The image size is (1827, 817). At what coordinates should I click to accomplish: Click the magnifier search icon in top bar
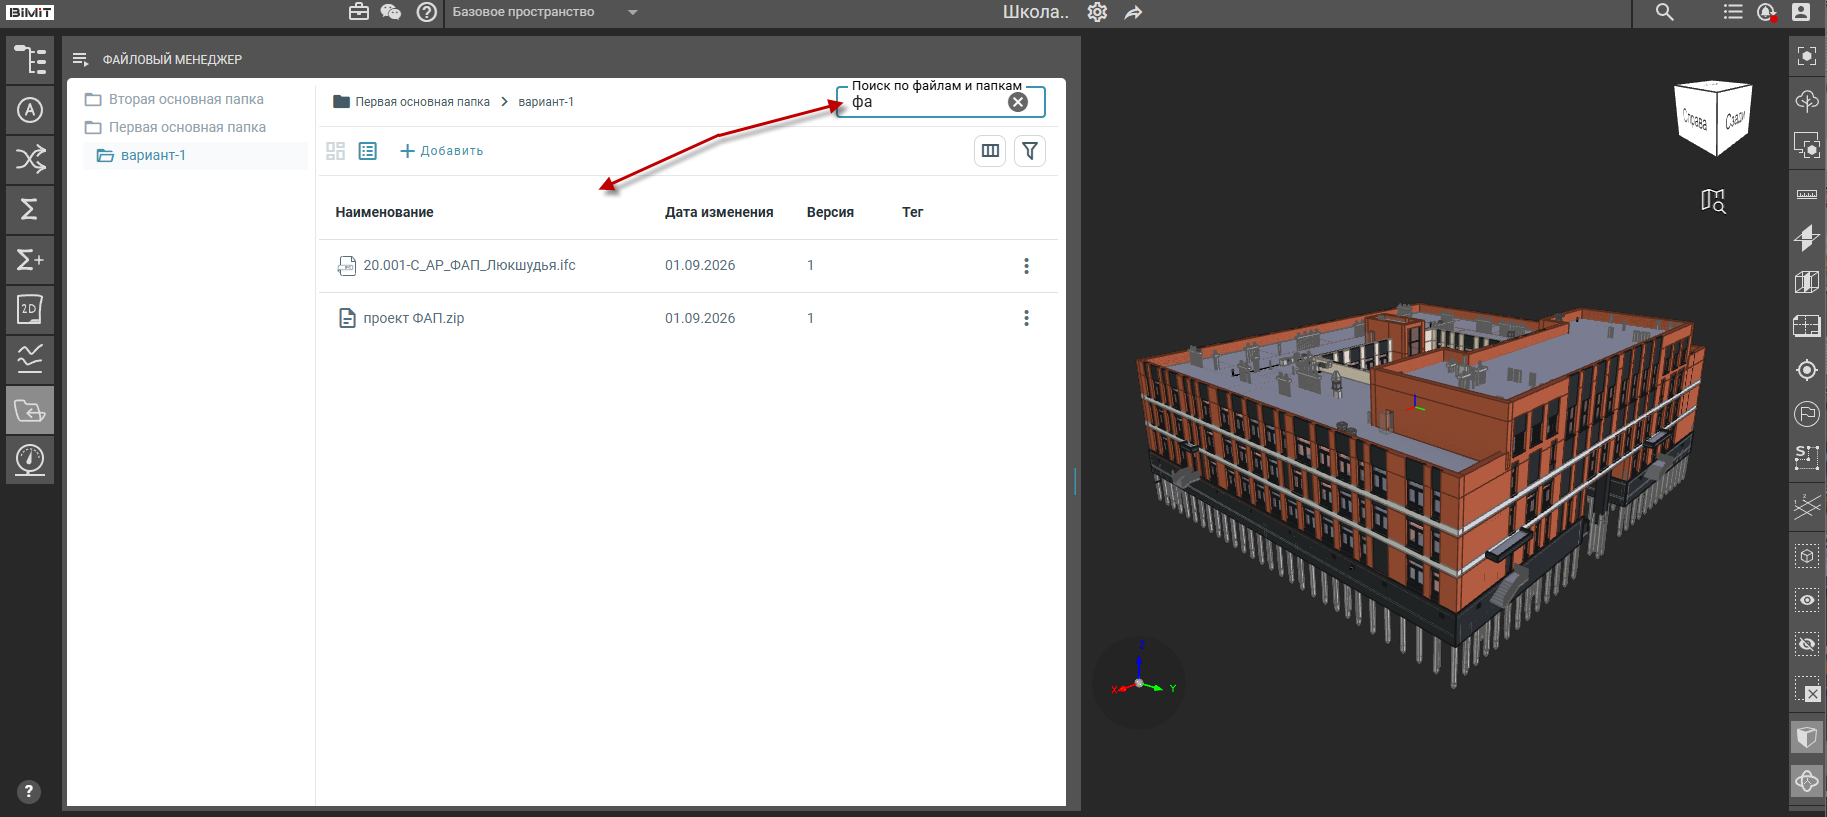click(x=1665, y=12)
